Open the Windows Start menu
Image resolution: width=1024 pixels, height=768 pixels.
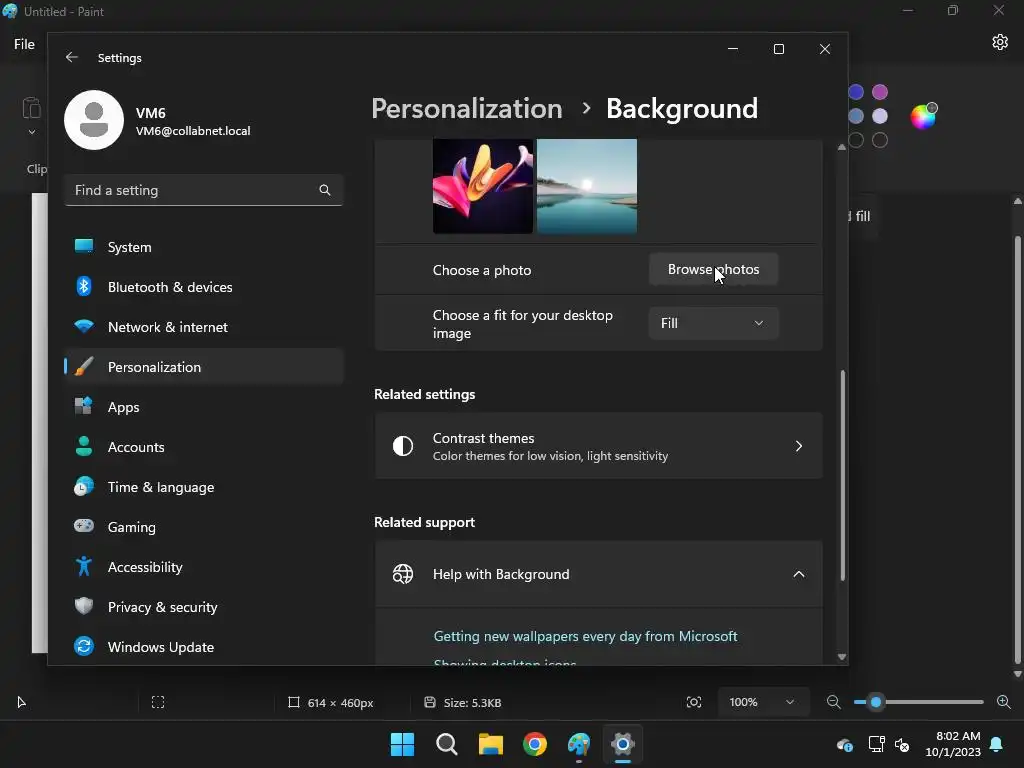402,744
